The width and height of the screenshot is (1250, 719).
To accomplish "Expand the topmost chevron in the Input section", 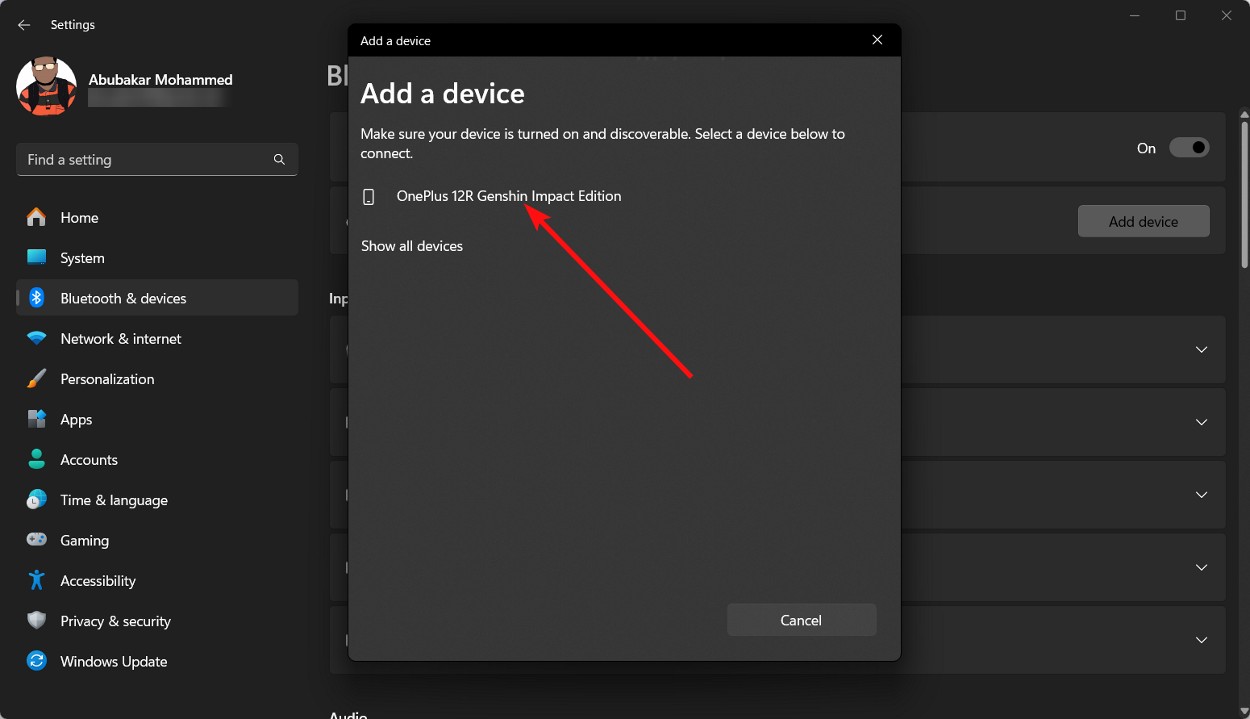I will coord(1201,349).
